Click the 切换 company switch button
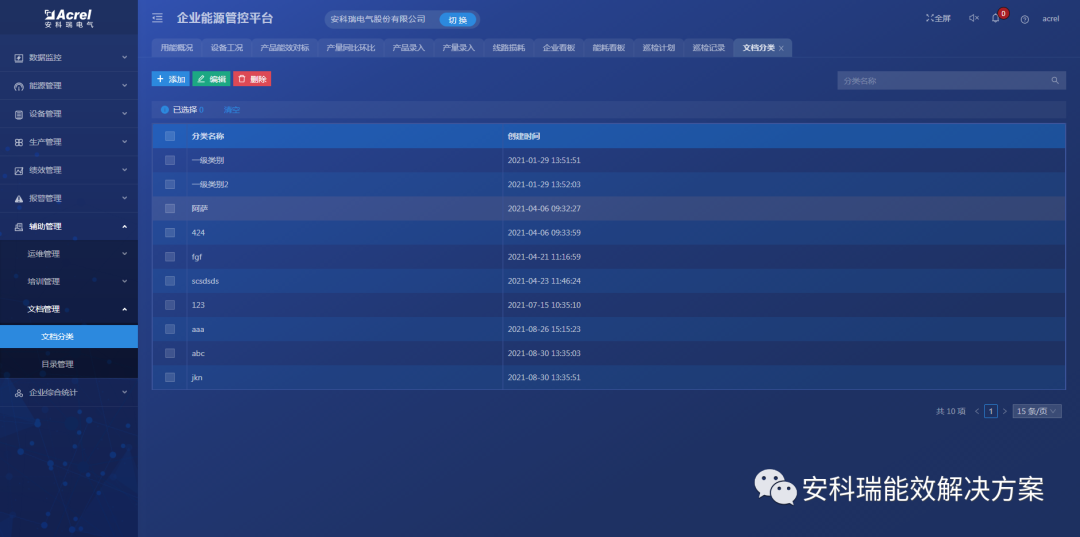This screenshot has width=1080, height=537. (x=458, y=20)
